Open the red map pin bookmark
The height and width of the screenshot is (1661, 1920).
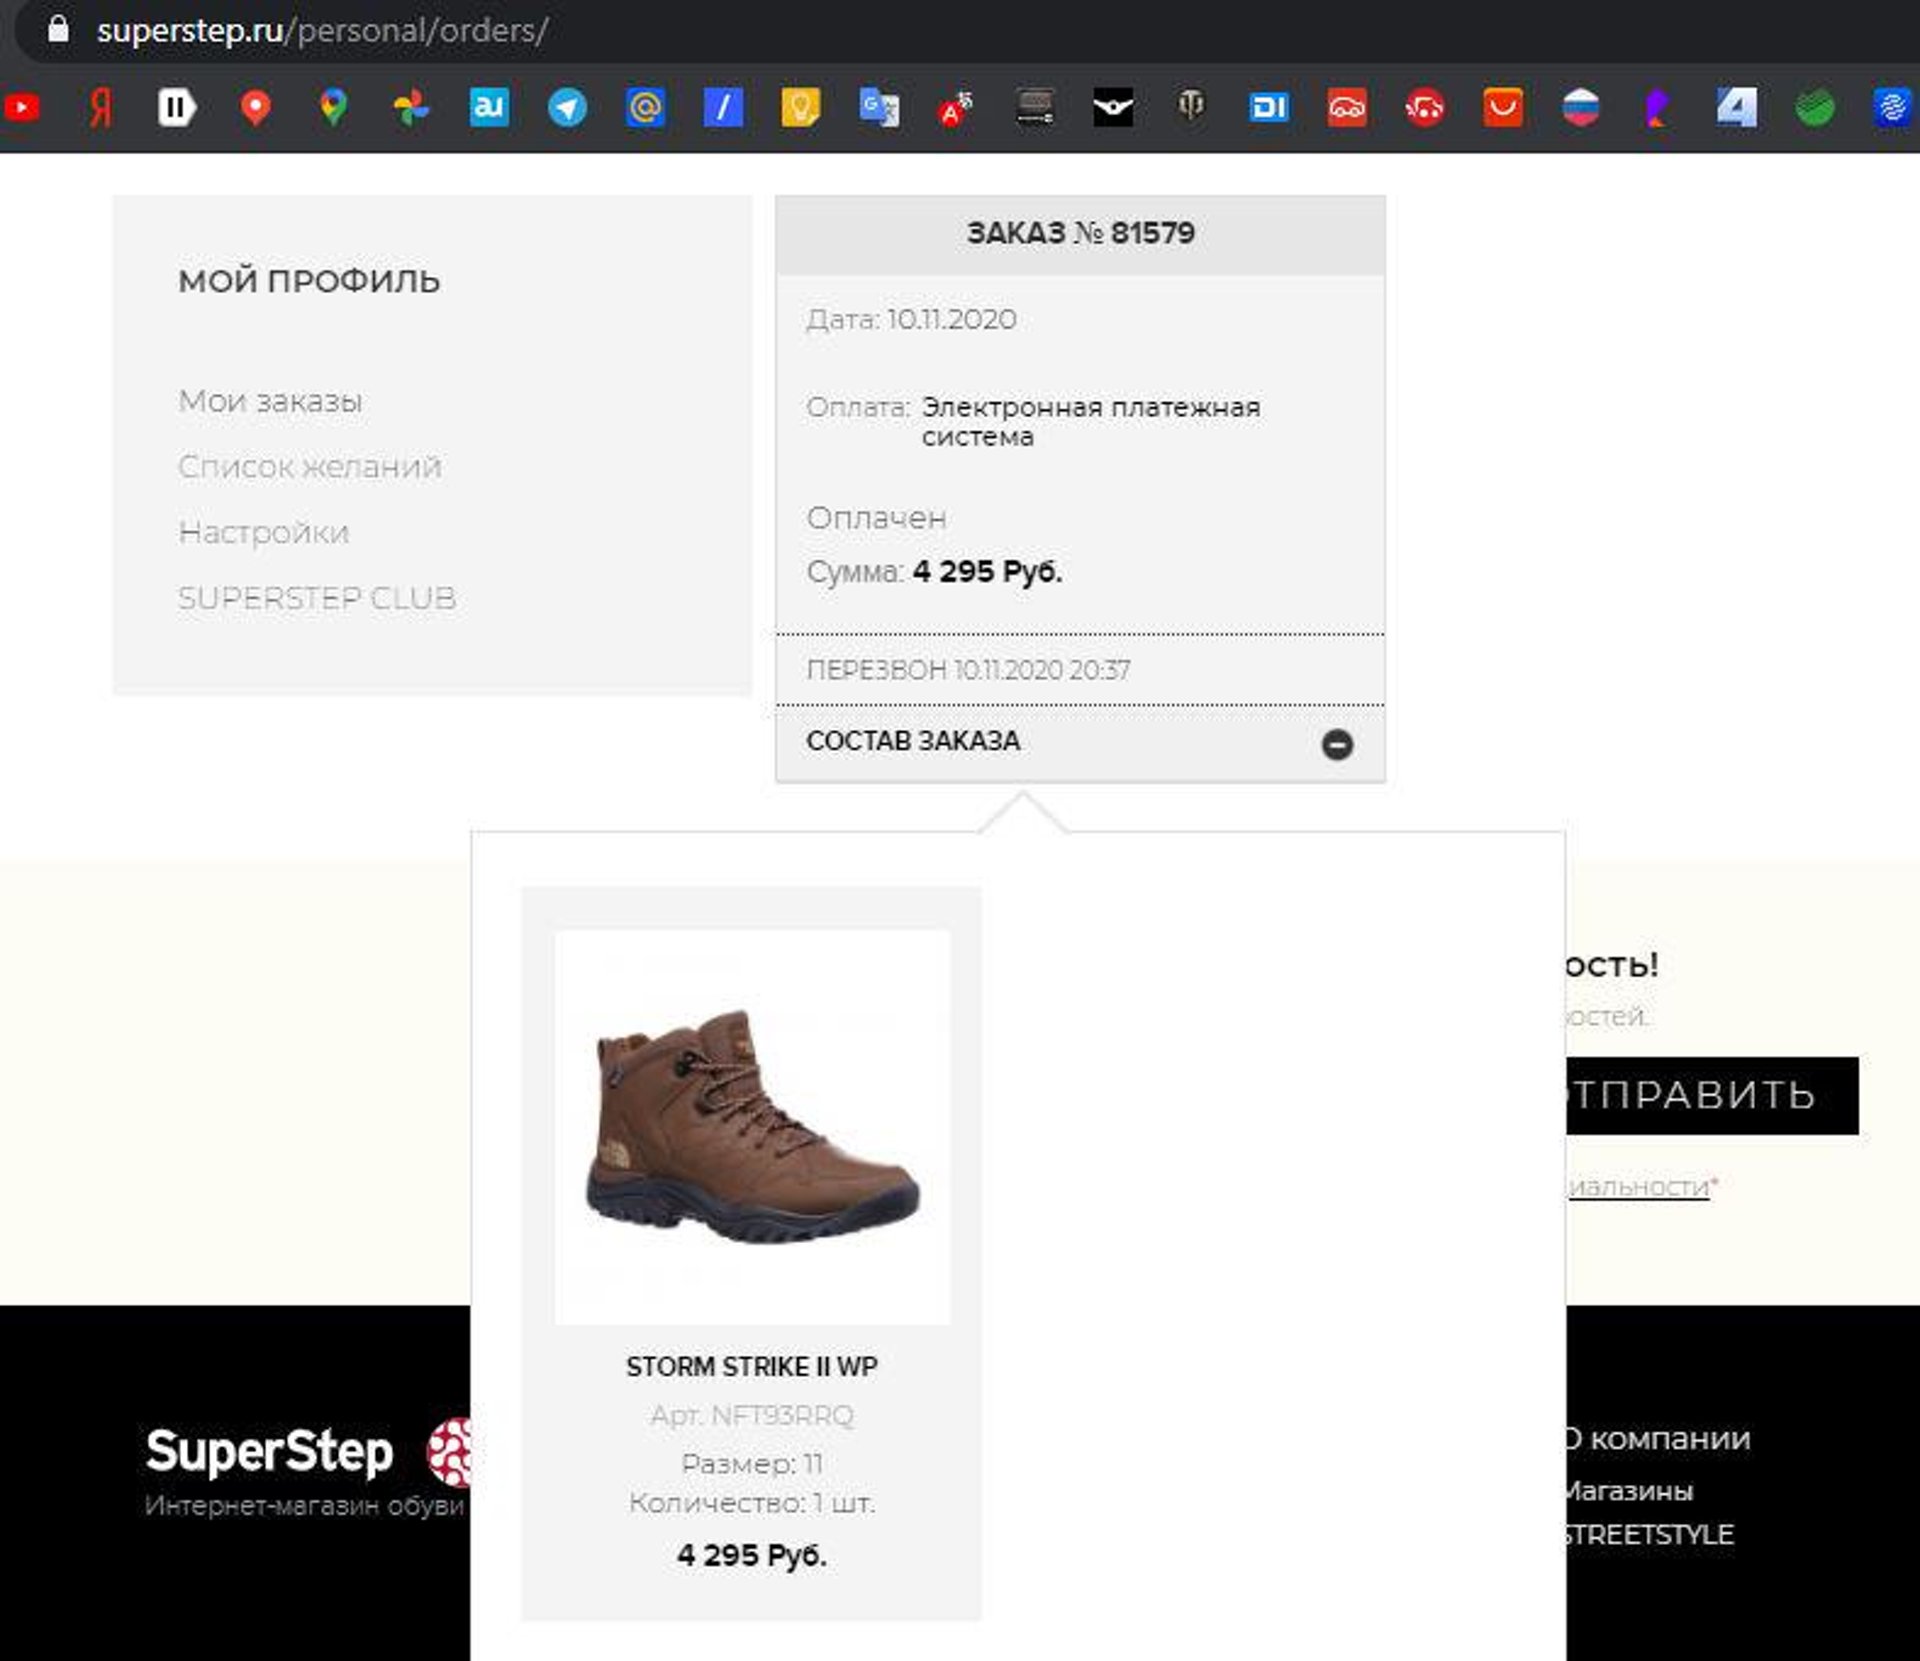coord(256,107)
